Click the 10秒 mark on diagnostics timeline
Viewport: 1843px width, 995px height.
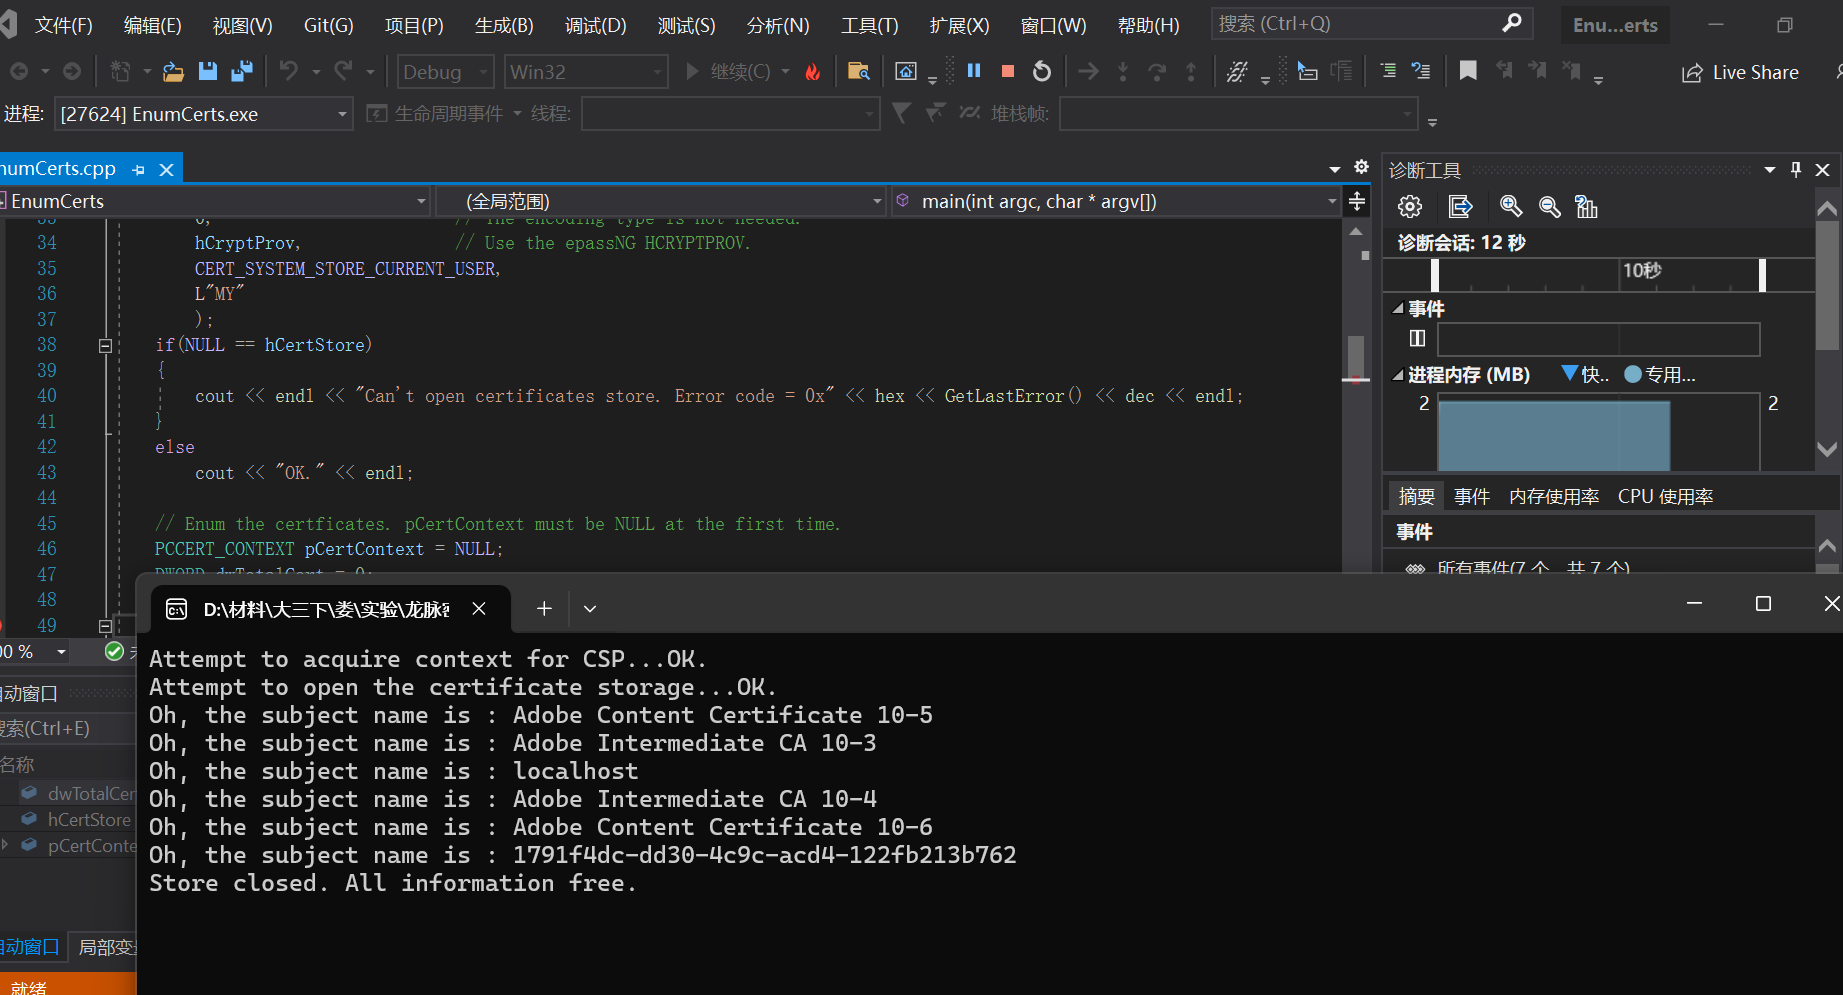(1641, 270)
